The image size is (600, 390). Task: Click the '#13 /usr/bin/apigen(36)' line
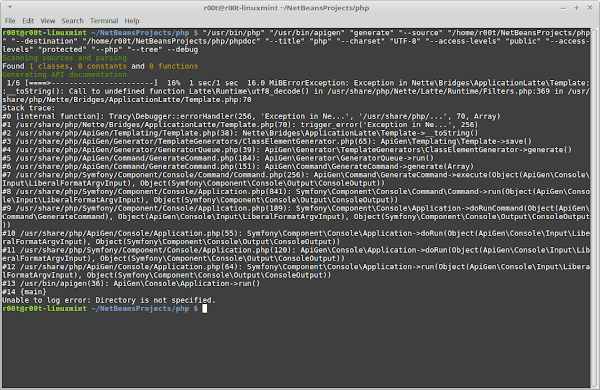pyautogui.click(x=131, y=283)
